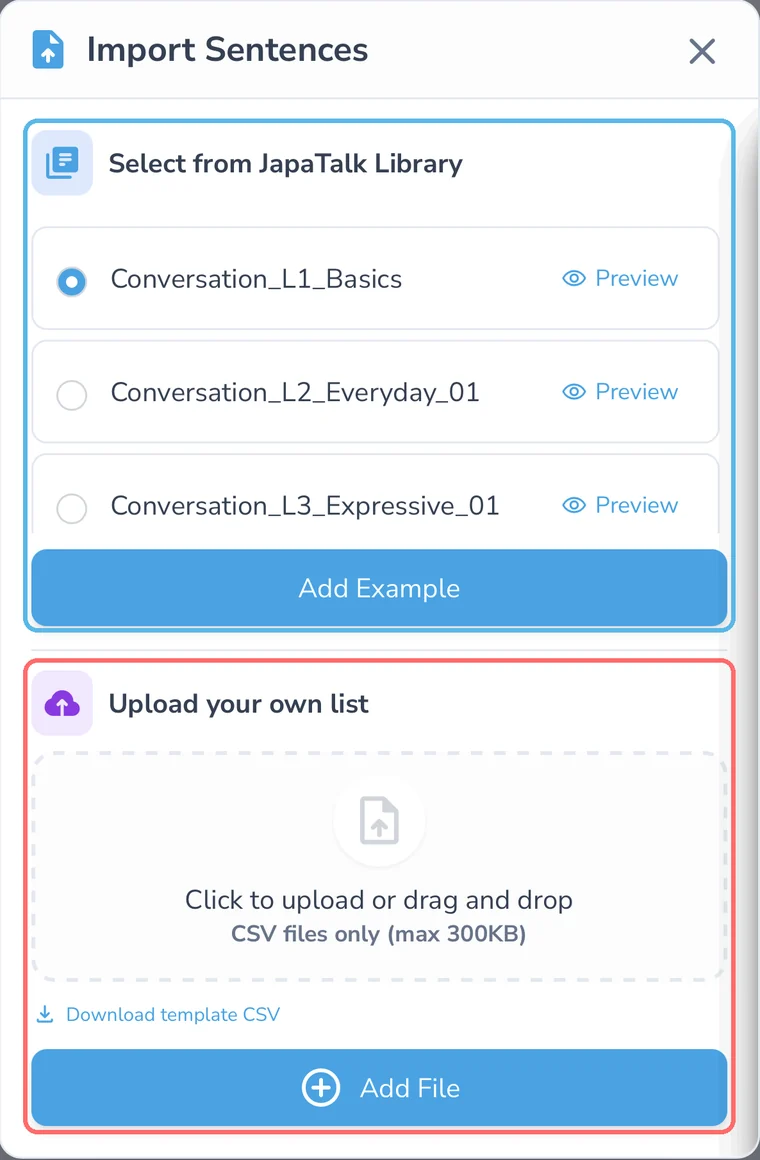The width and height of the screenshot is (760, 1160).
Task: Click eye icon for Conversation_L2_Everyday_01
Action: point(574,391)
